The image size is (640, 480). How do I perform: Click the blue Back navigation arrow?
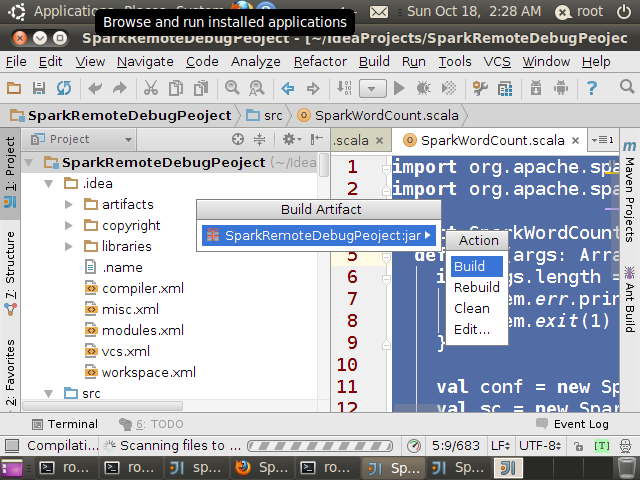pos(288,88)
